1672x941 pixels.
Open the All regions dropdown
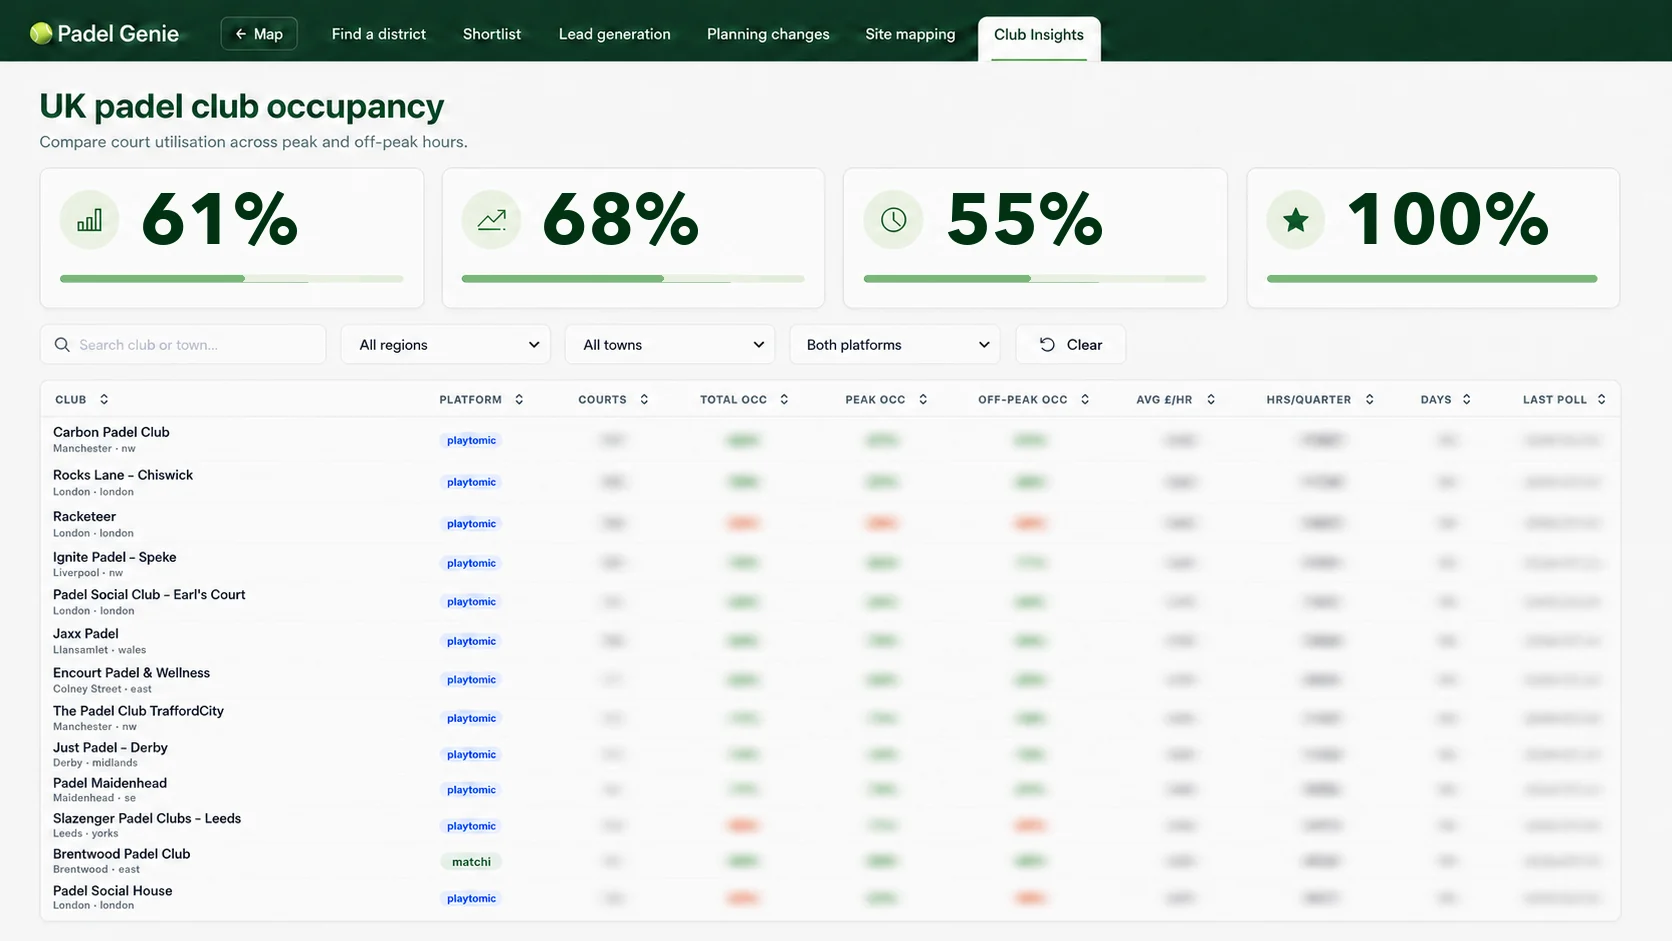point(446,345)
